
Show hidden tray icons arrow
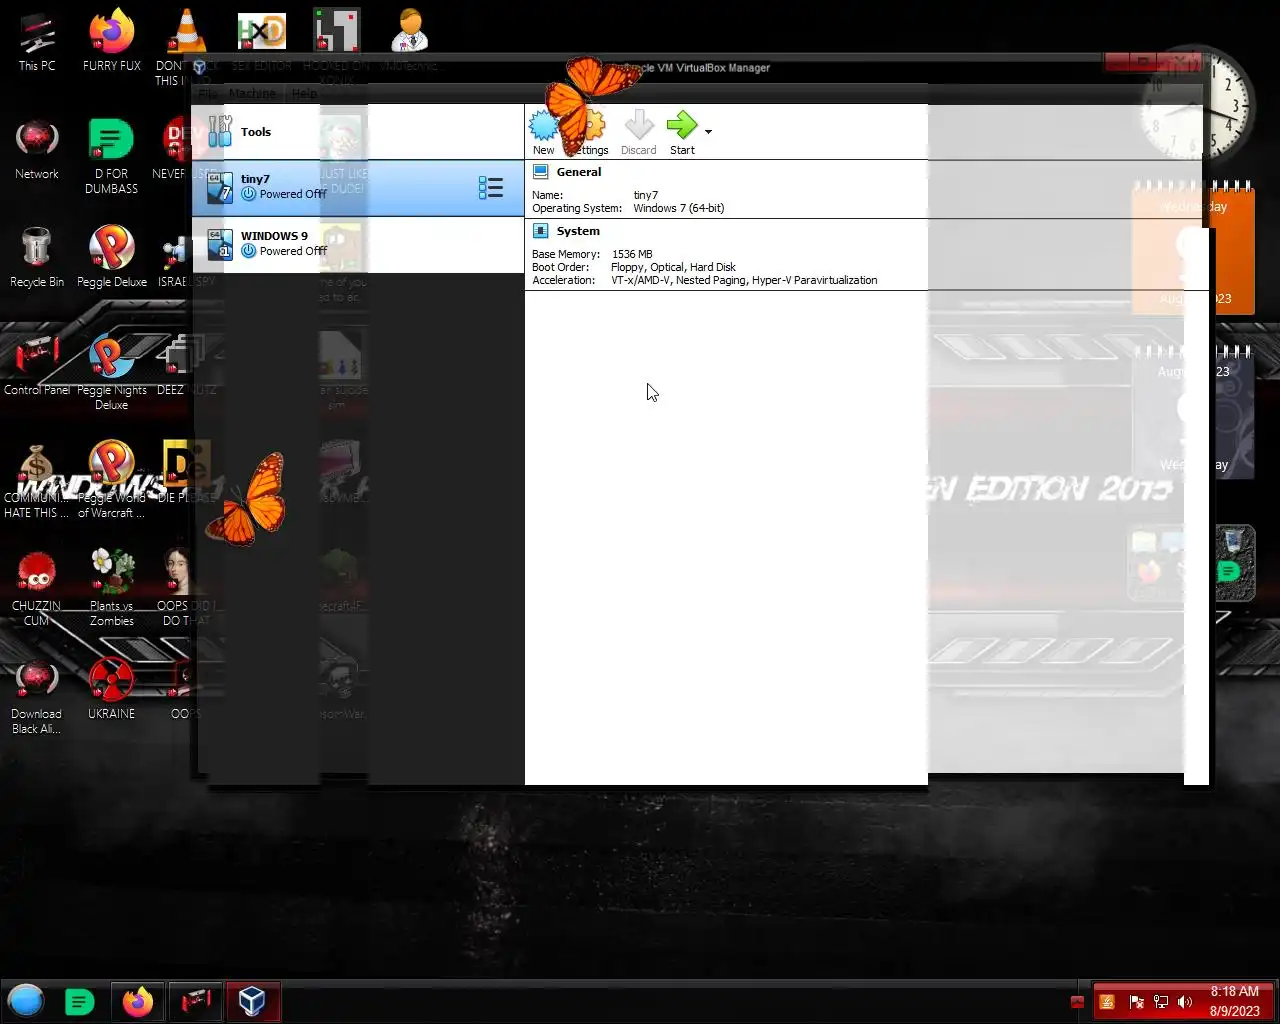point(1077,1002)
